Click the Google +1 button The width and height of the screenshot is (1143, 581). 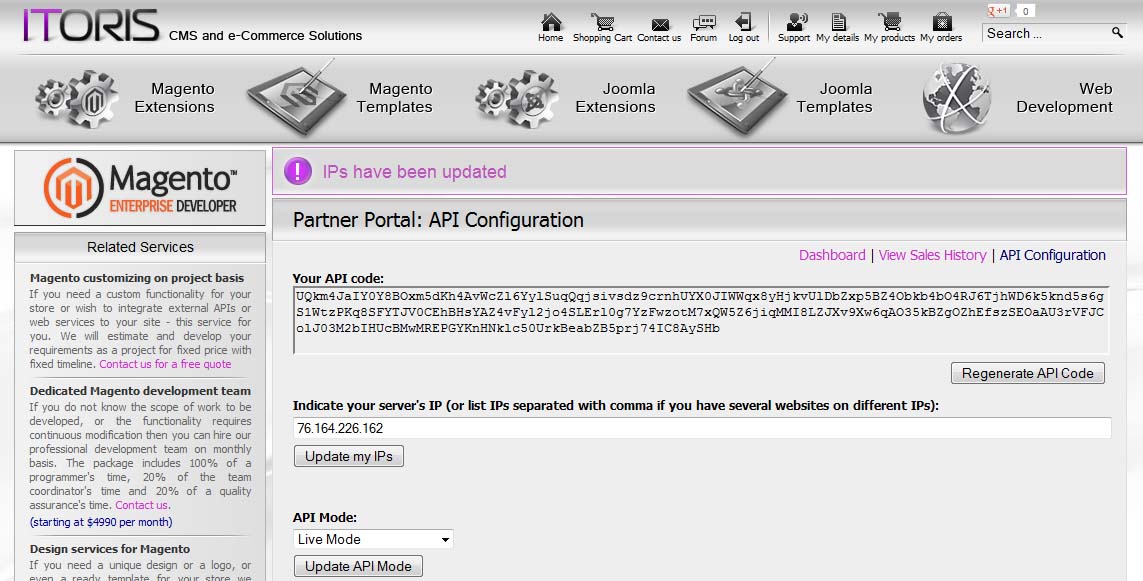pyautogui.click(x=998, y=10)
